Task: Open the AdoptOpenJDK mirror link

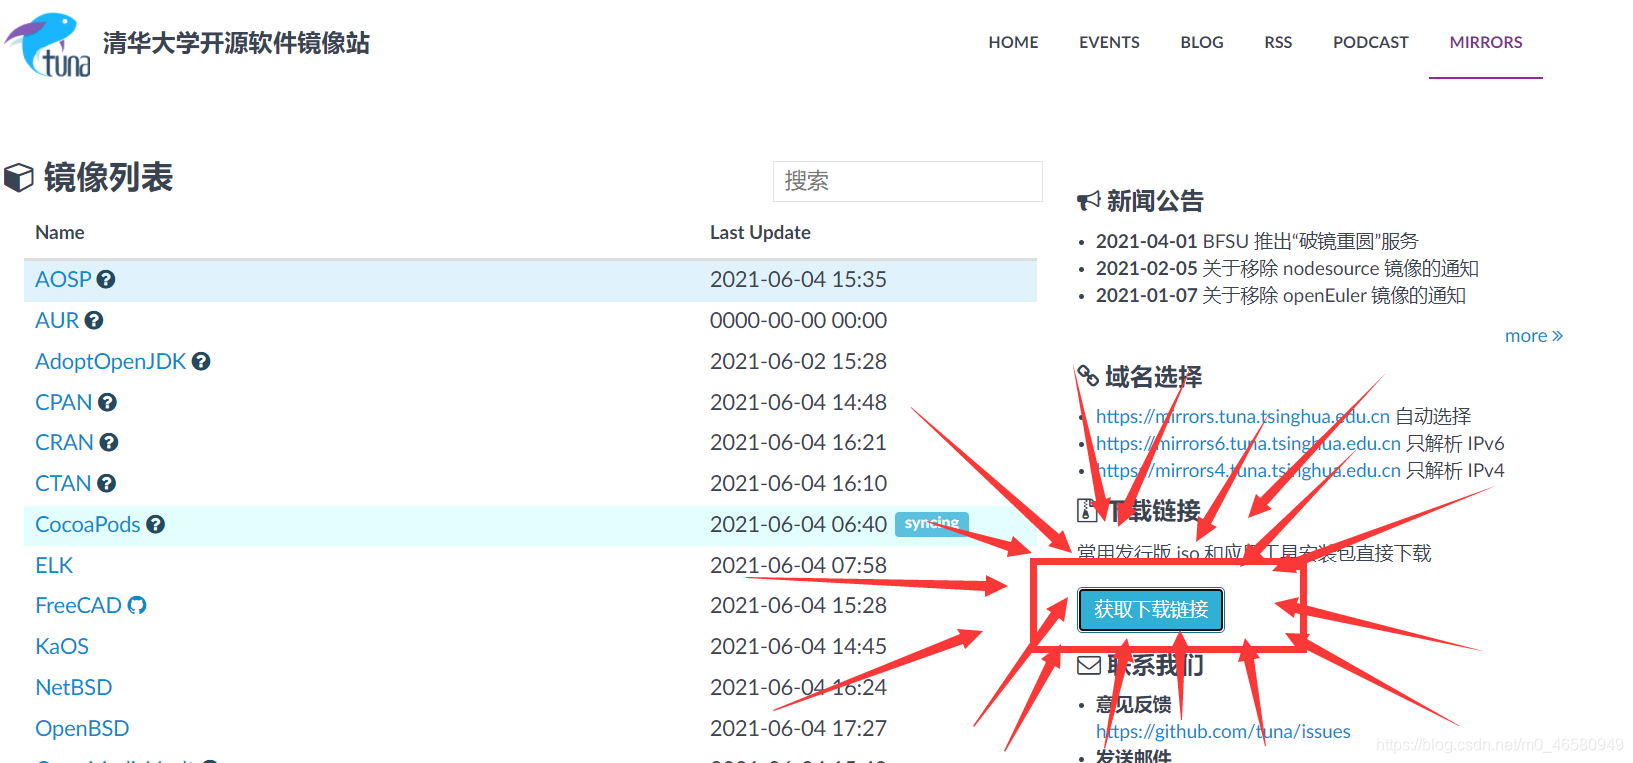Action: [x=110, y=362]
